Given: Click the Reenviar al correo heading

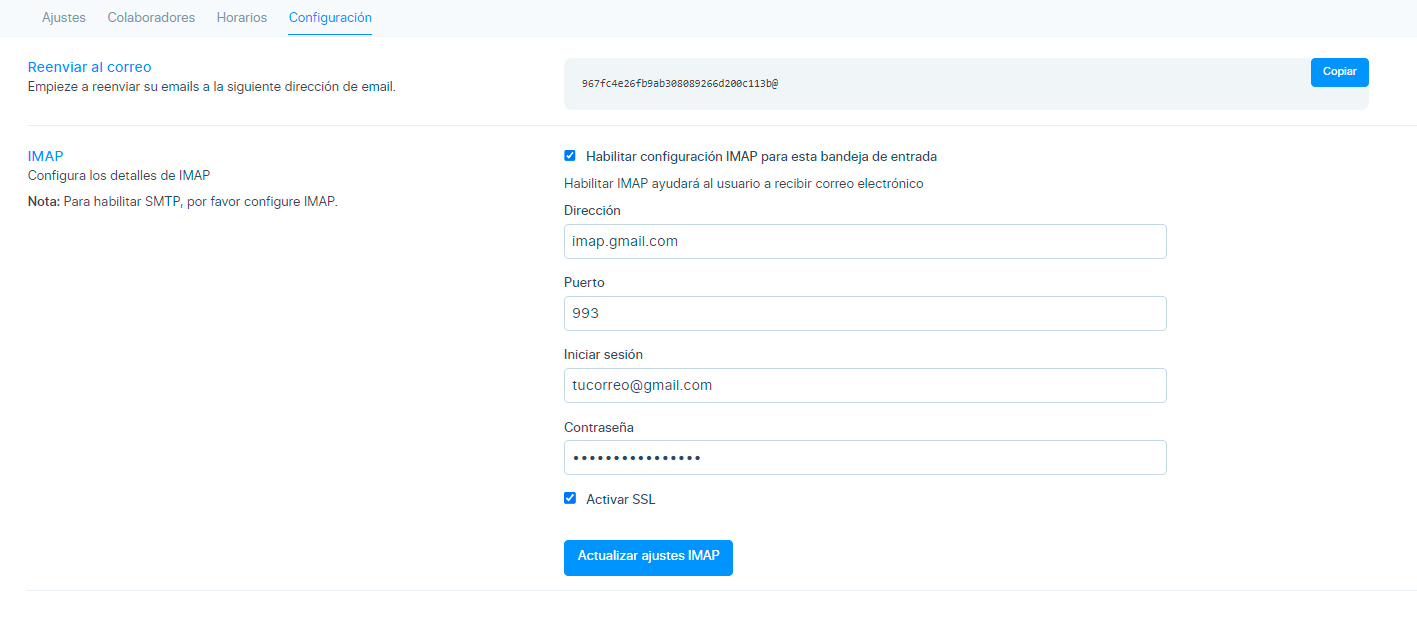Looking at the screenshot, I should point(90,67).
